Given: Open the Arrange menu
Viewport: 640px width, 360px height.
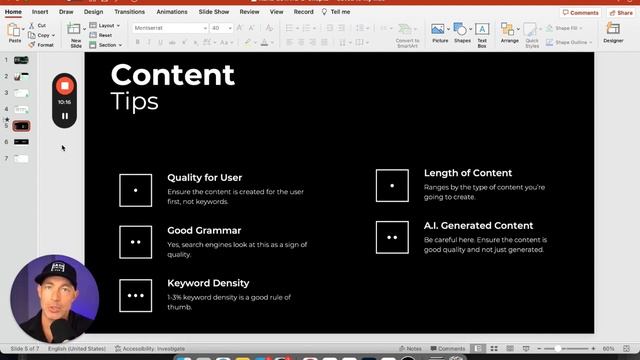Looking at the screenshot, I should click(x=509, y=33).
